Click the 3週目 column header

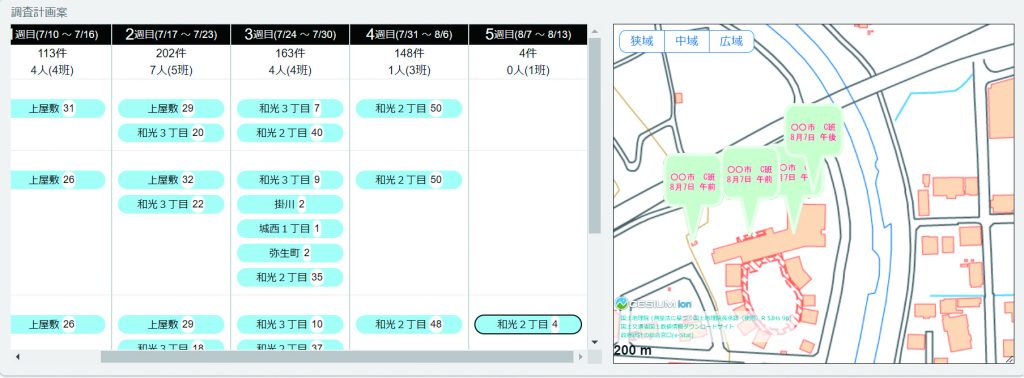(290, 35)
